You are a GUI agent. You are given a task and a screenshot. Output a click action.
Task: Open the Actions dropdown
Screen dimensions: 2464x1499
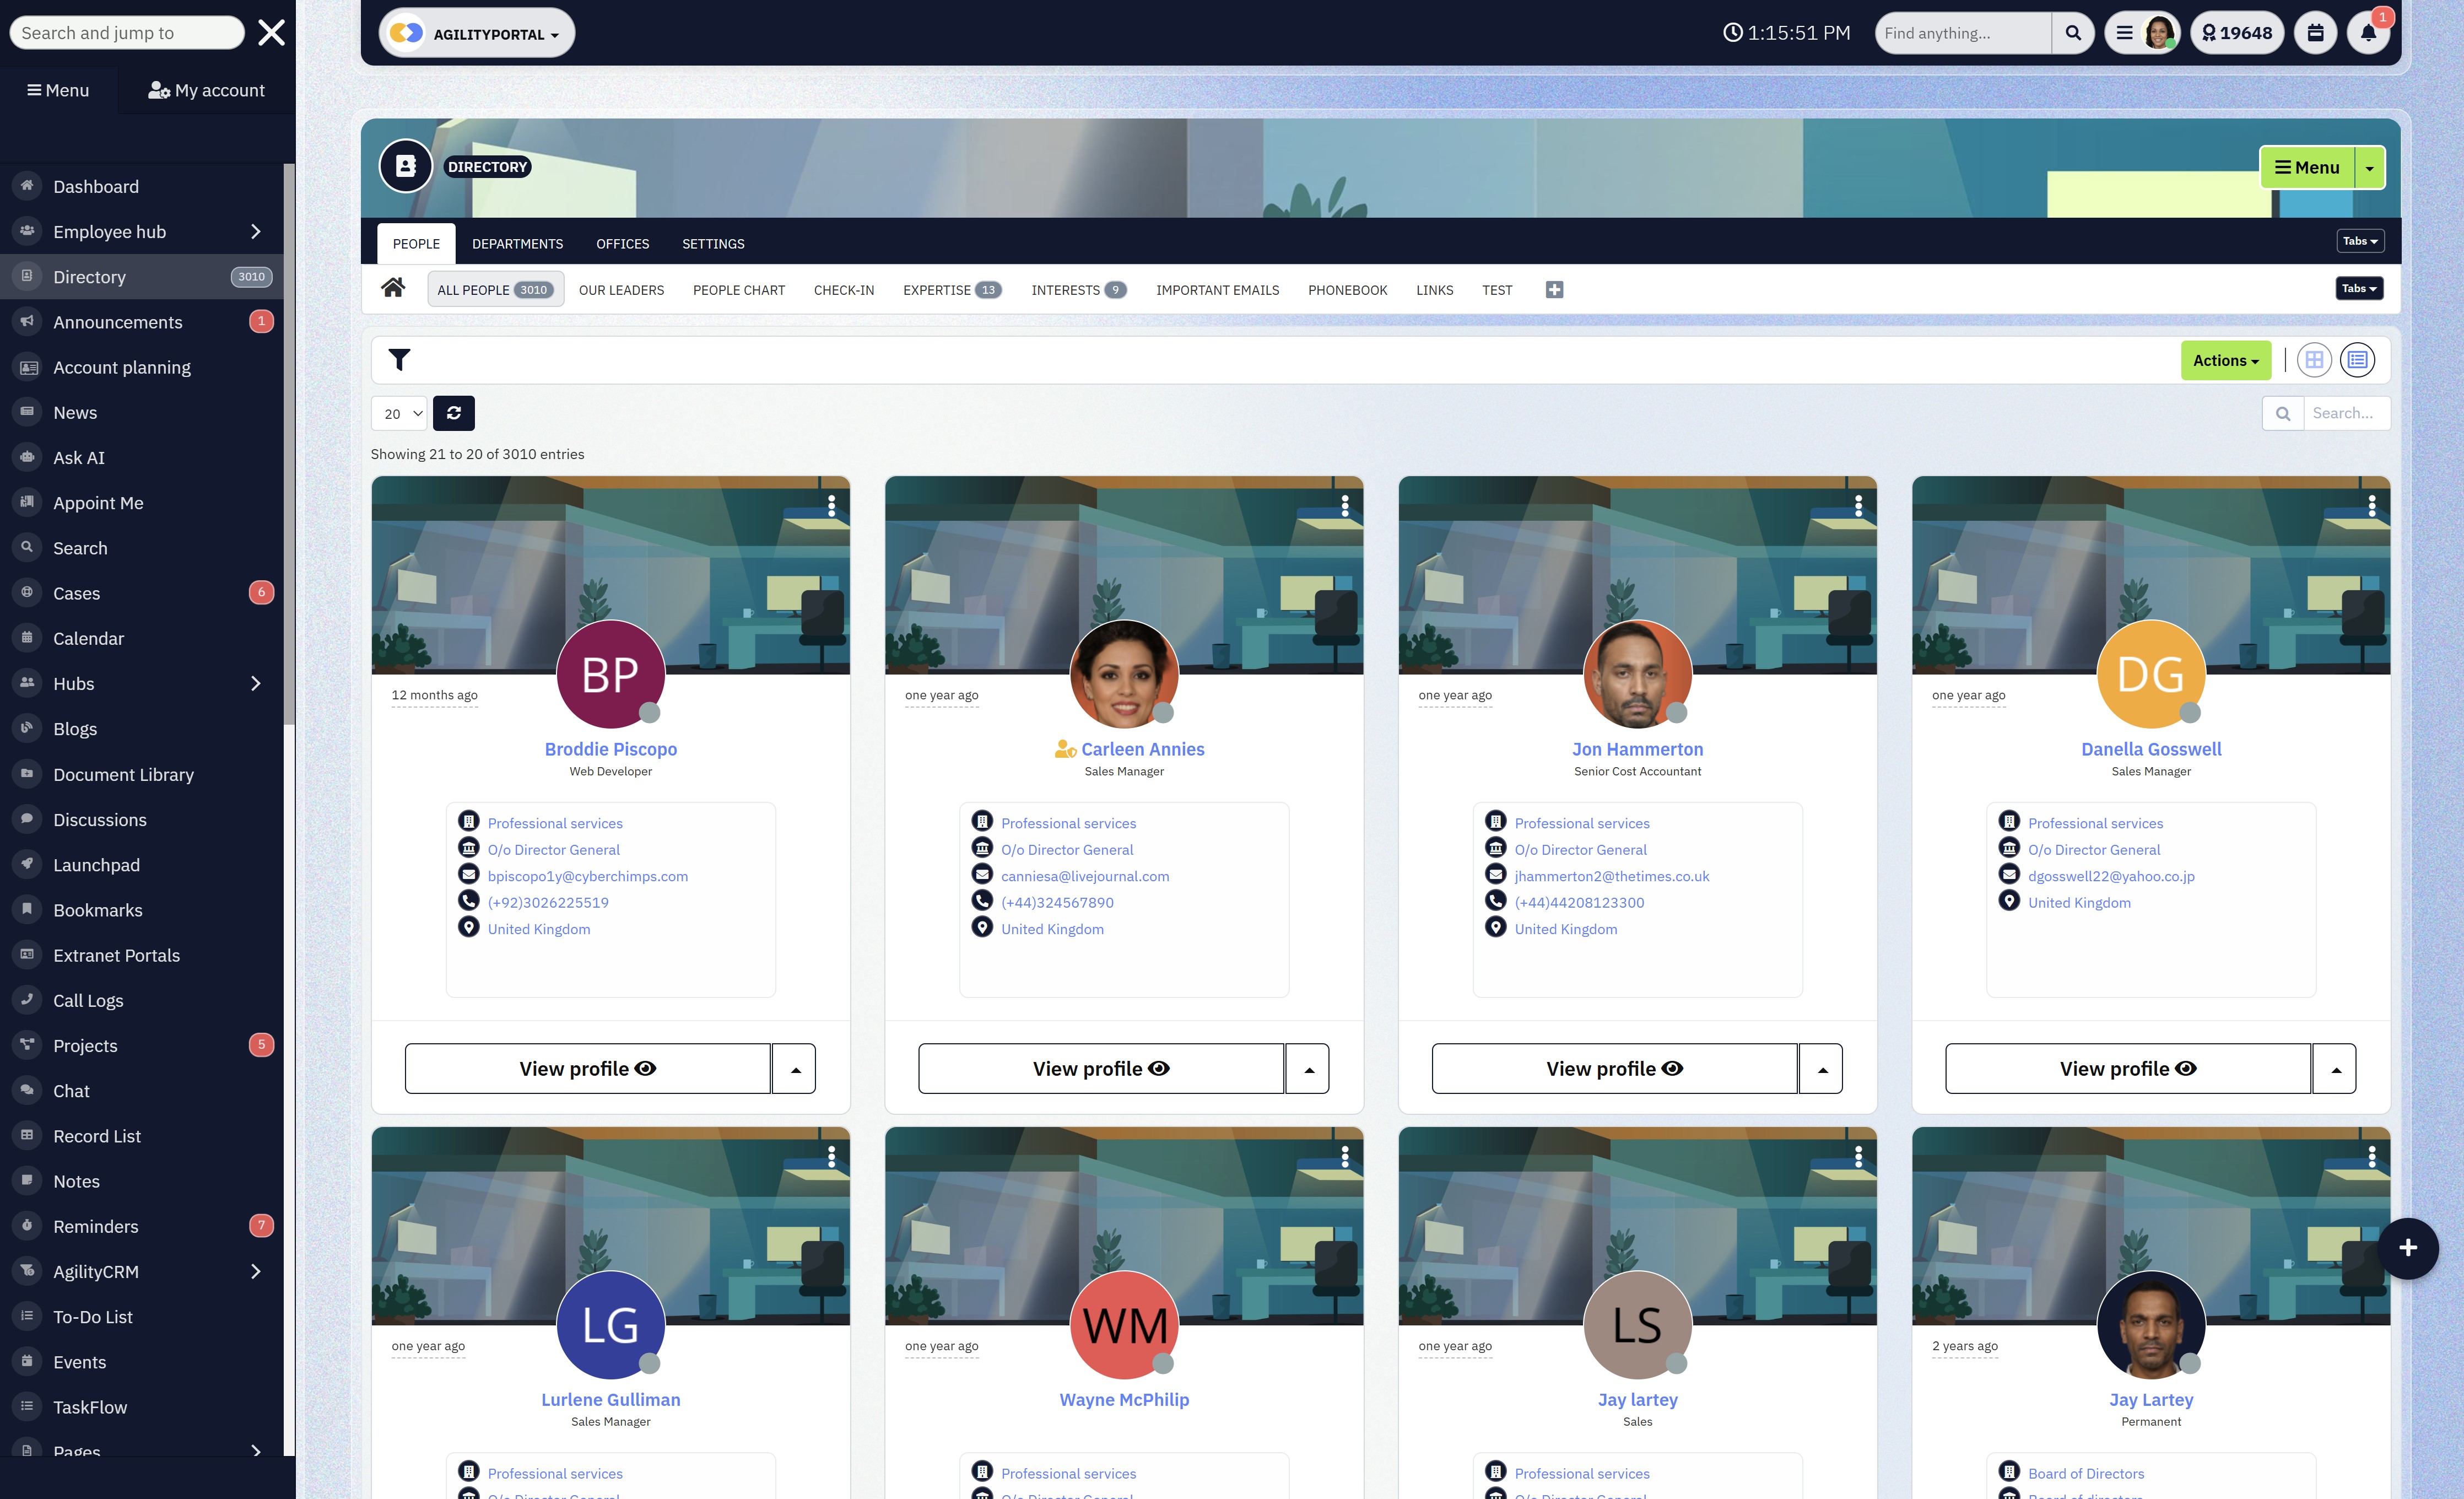2226,360
